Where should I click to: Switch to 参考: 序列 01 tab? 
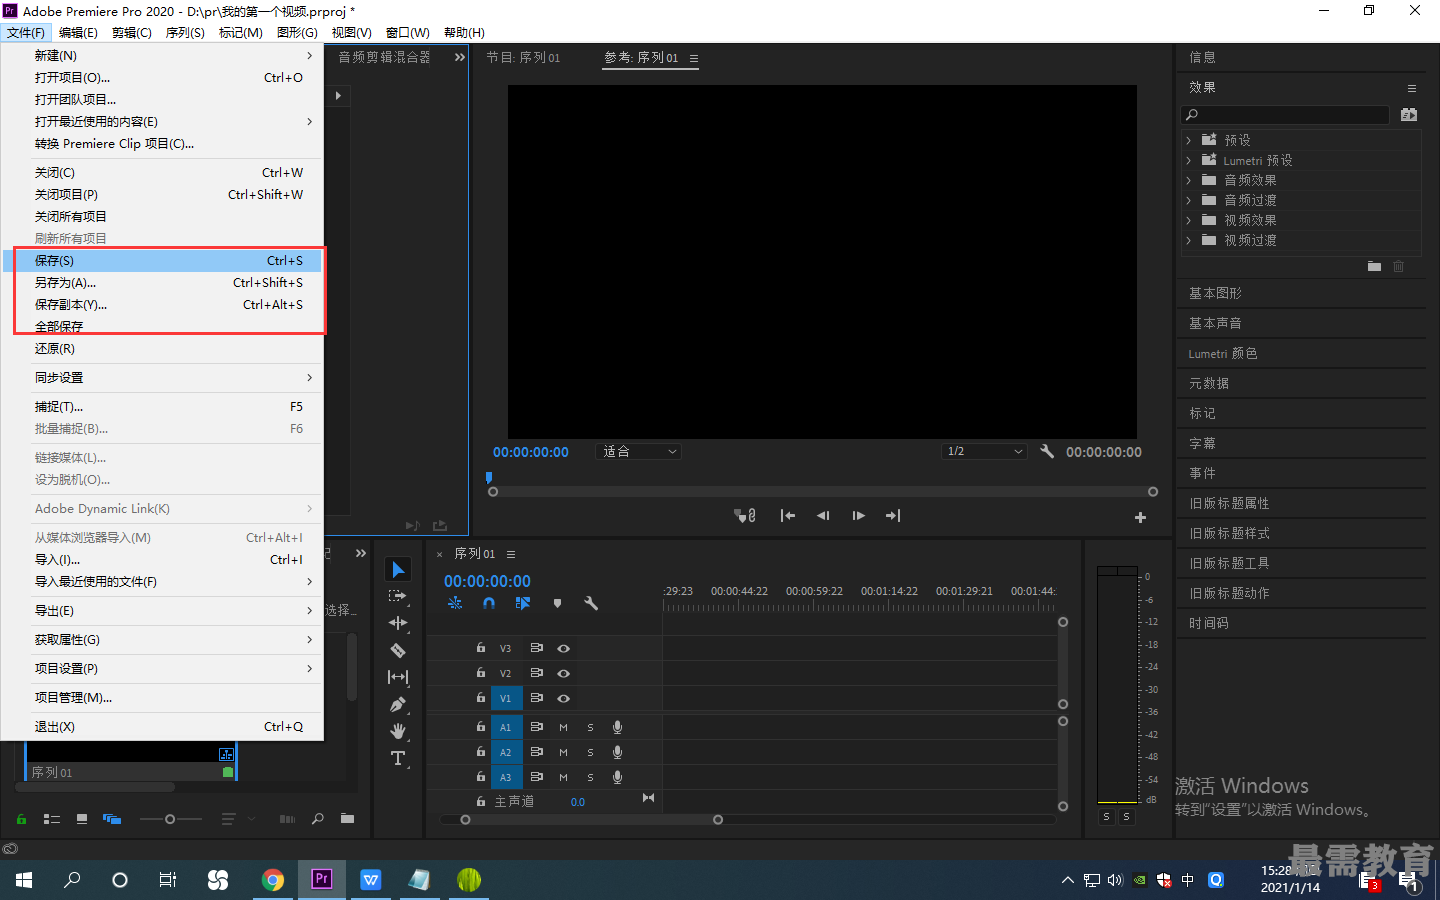pos(641,58)
